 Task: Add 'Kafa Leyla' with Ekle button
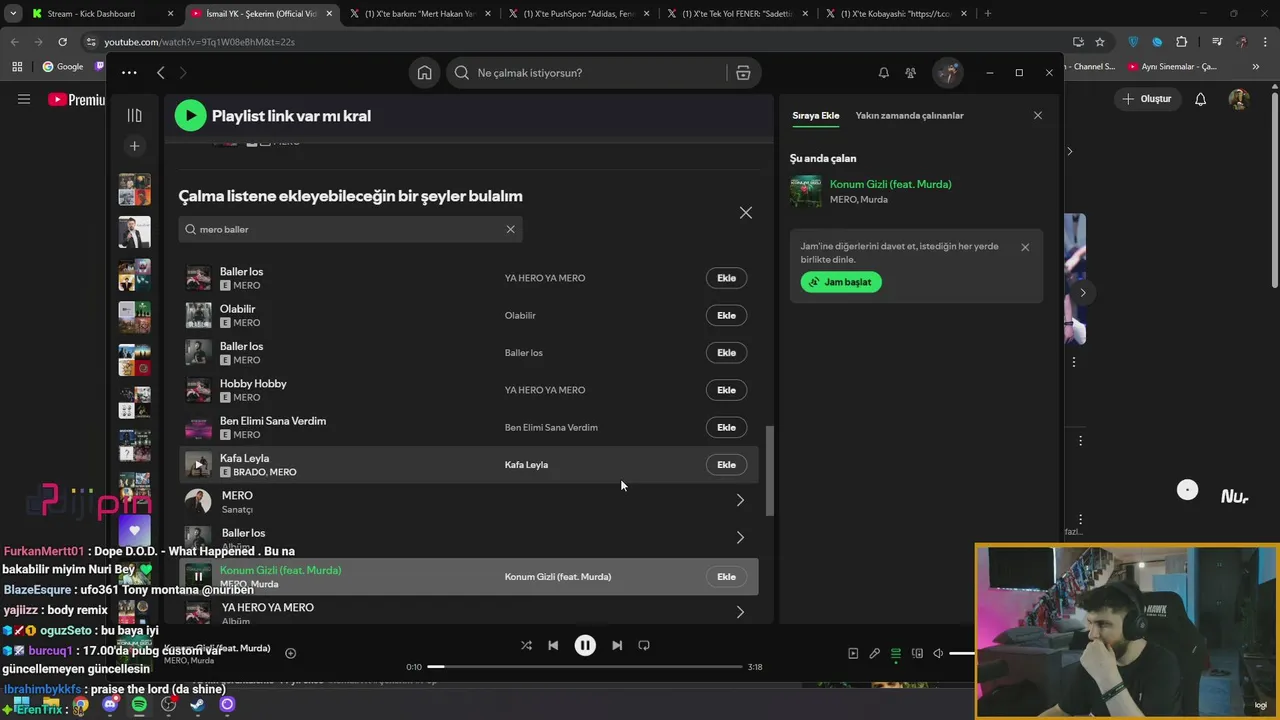click(726, 465)
